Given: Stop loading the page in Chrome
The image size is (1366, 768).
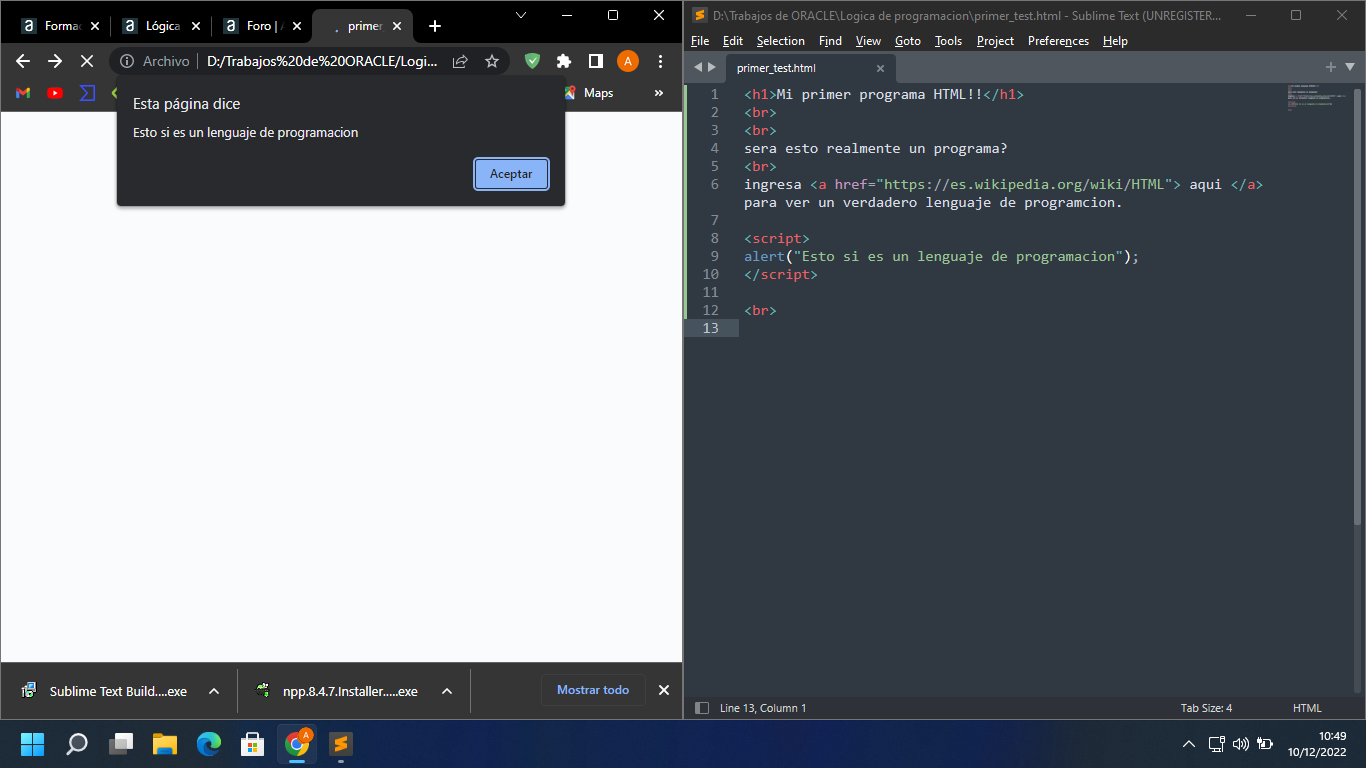Looking at the screenshot, I should coord(86,61).
